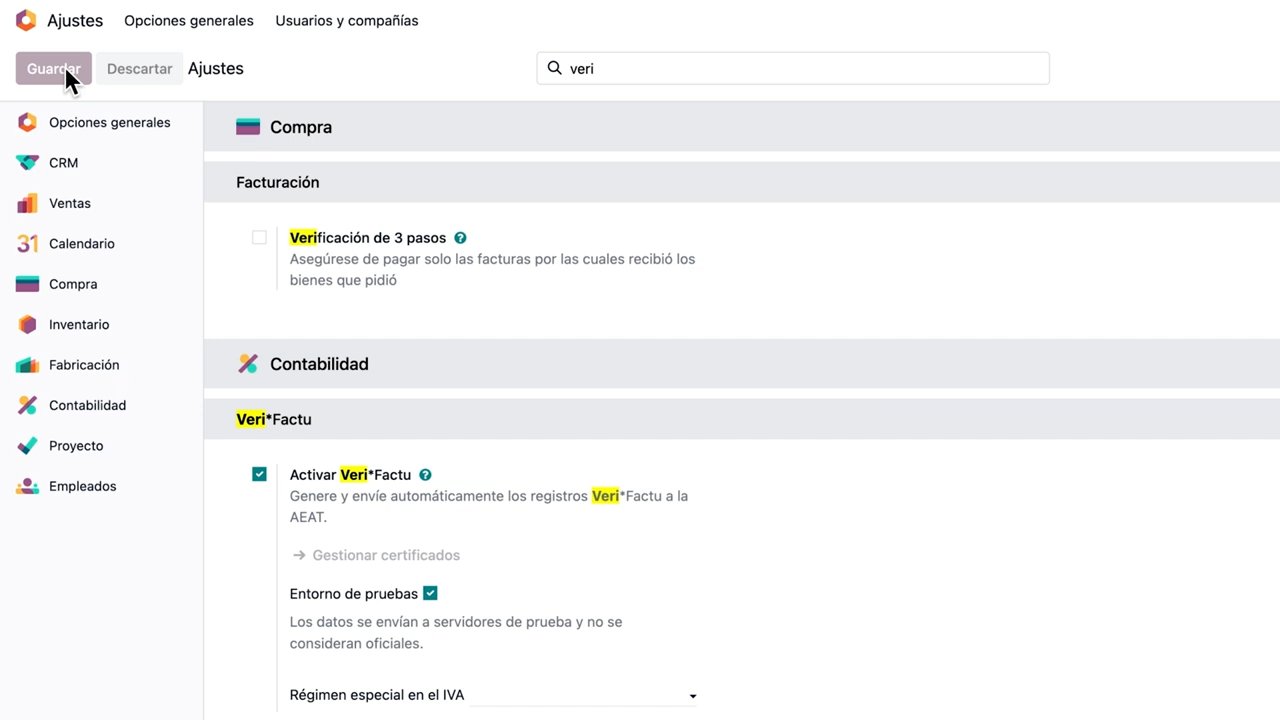Select the Ventas sidebar icon
The image size is (1280, 720).
coord(27,203)
